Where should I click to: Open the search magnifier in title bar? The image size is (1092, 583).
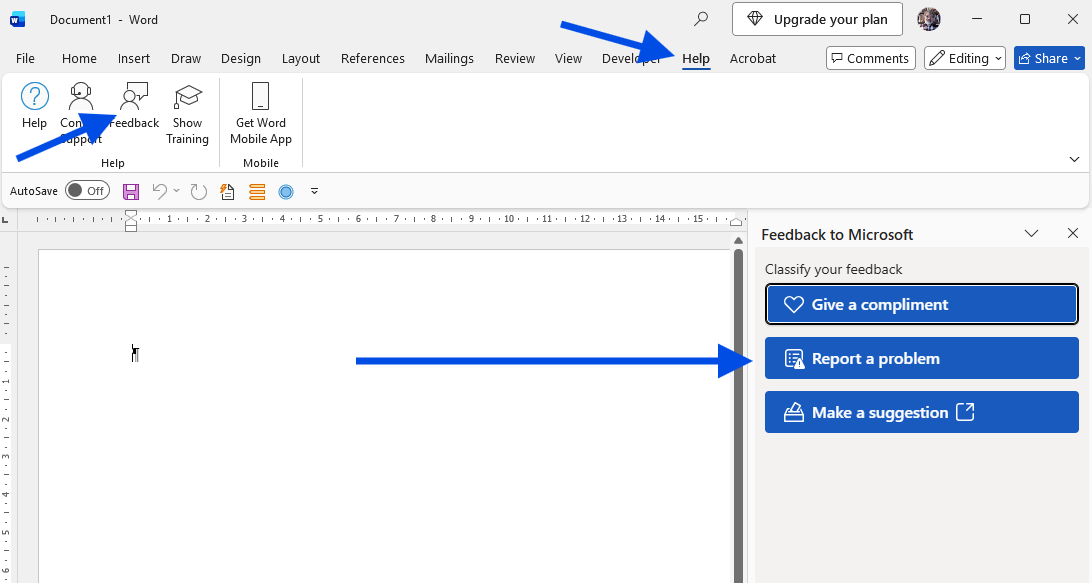701,19
